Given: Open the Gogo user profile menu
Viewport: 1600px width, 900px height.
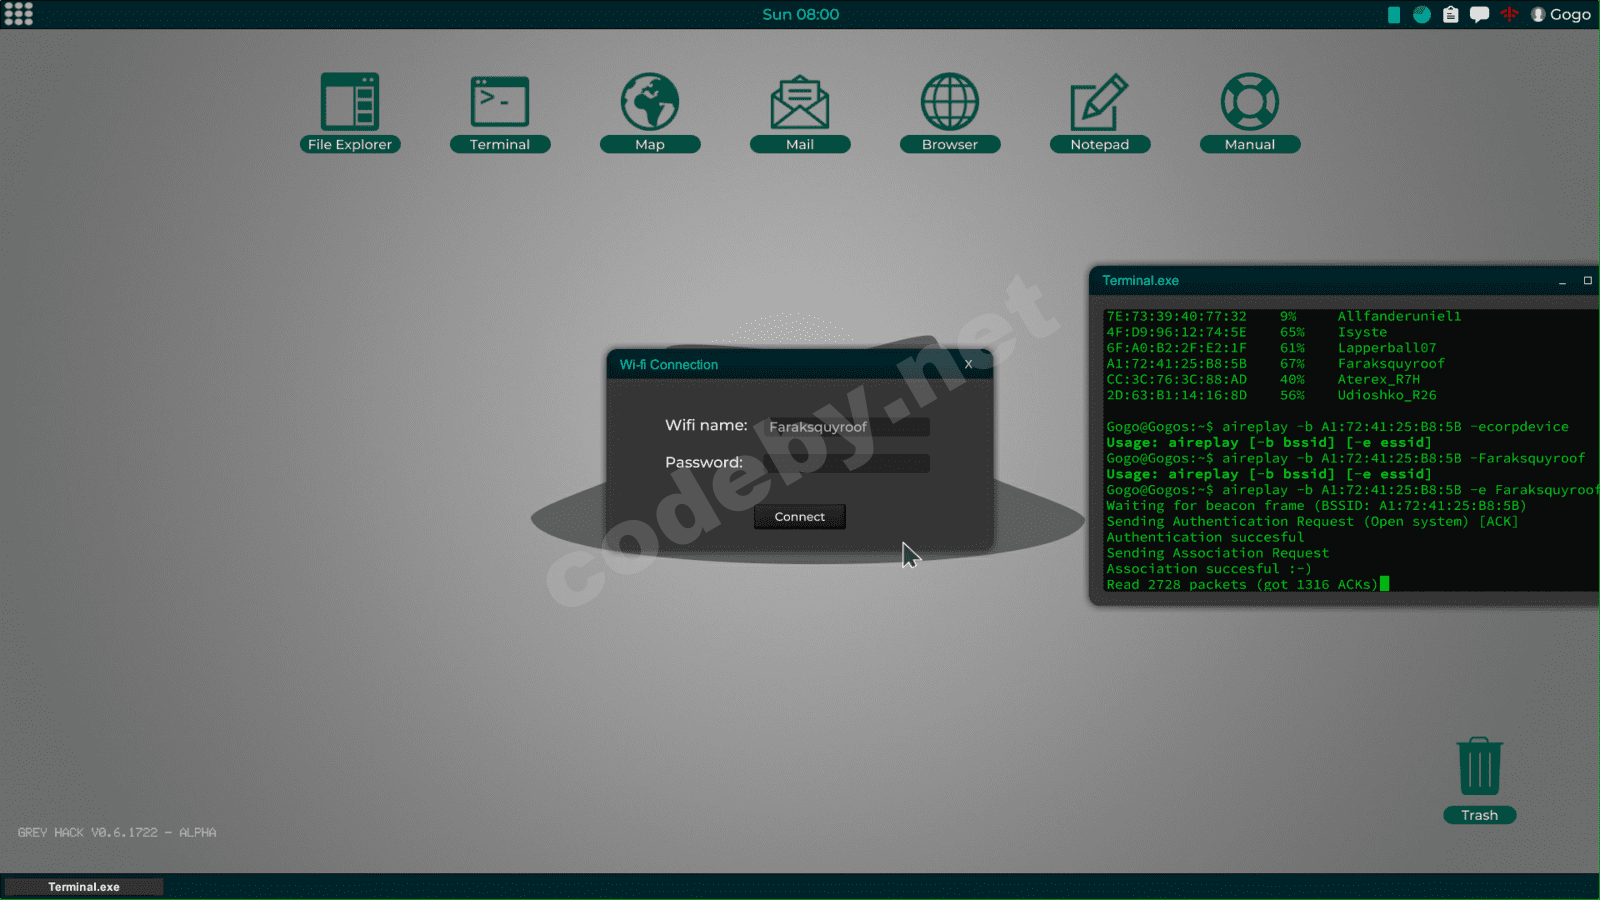Looking at the screenshot, I should pos(1561,14).
